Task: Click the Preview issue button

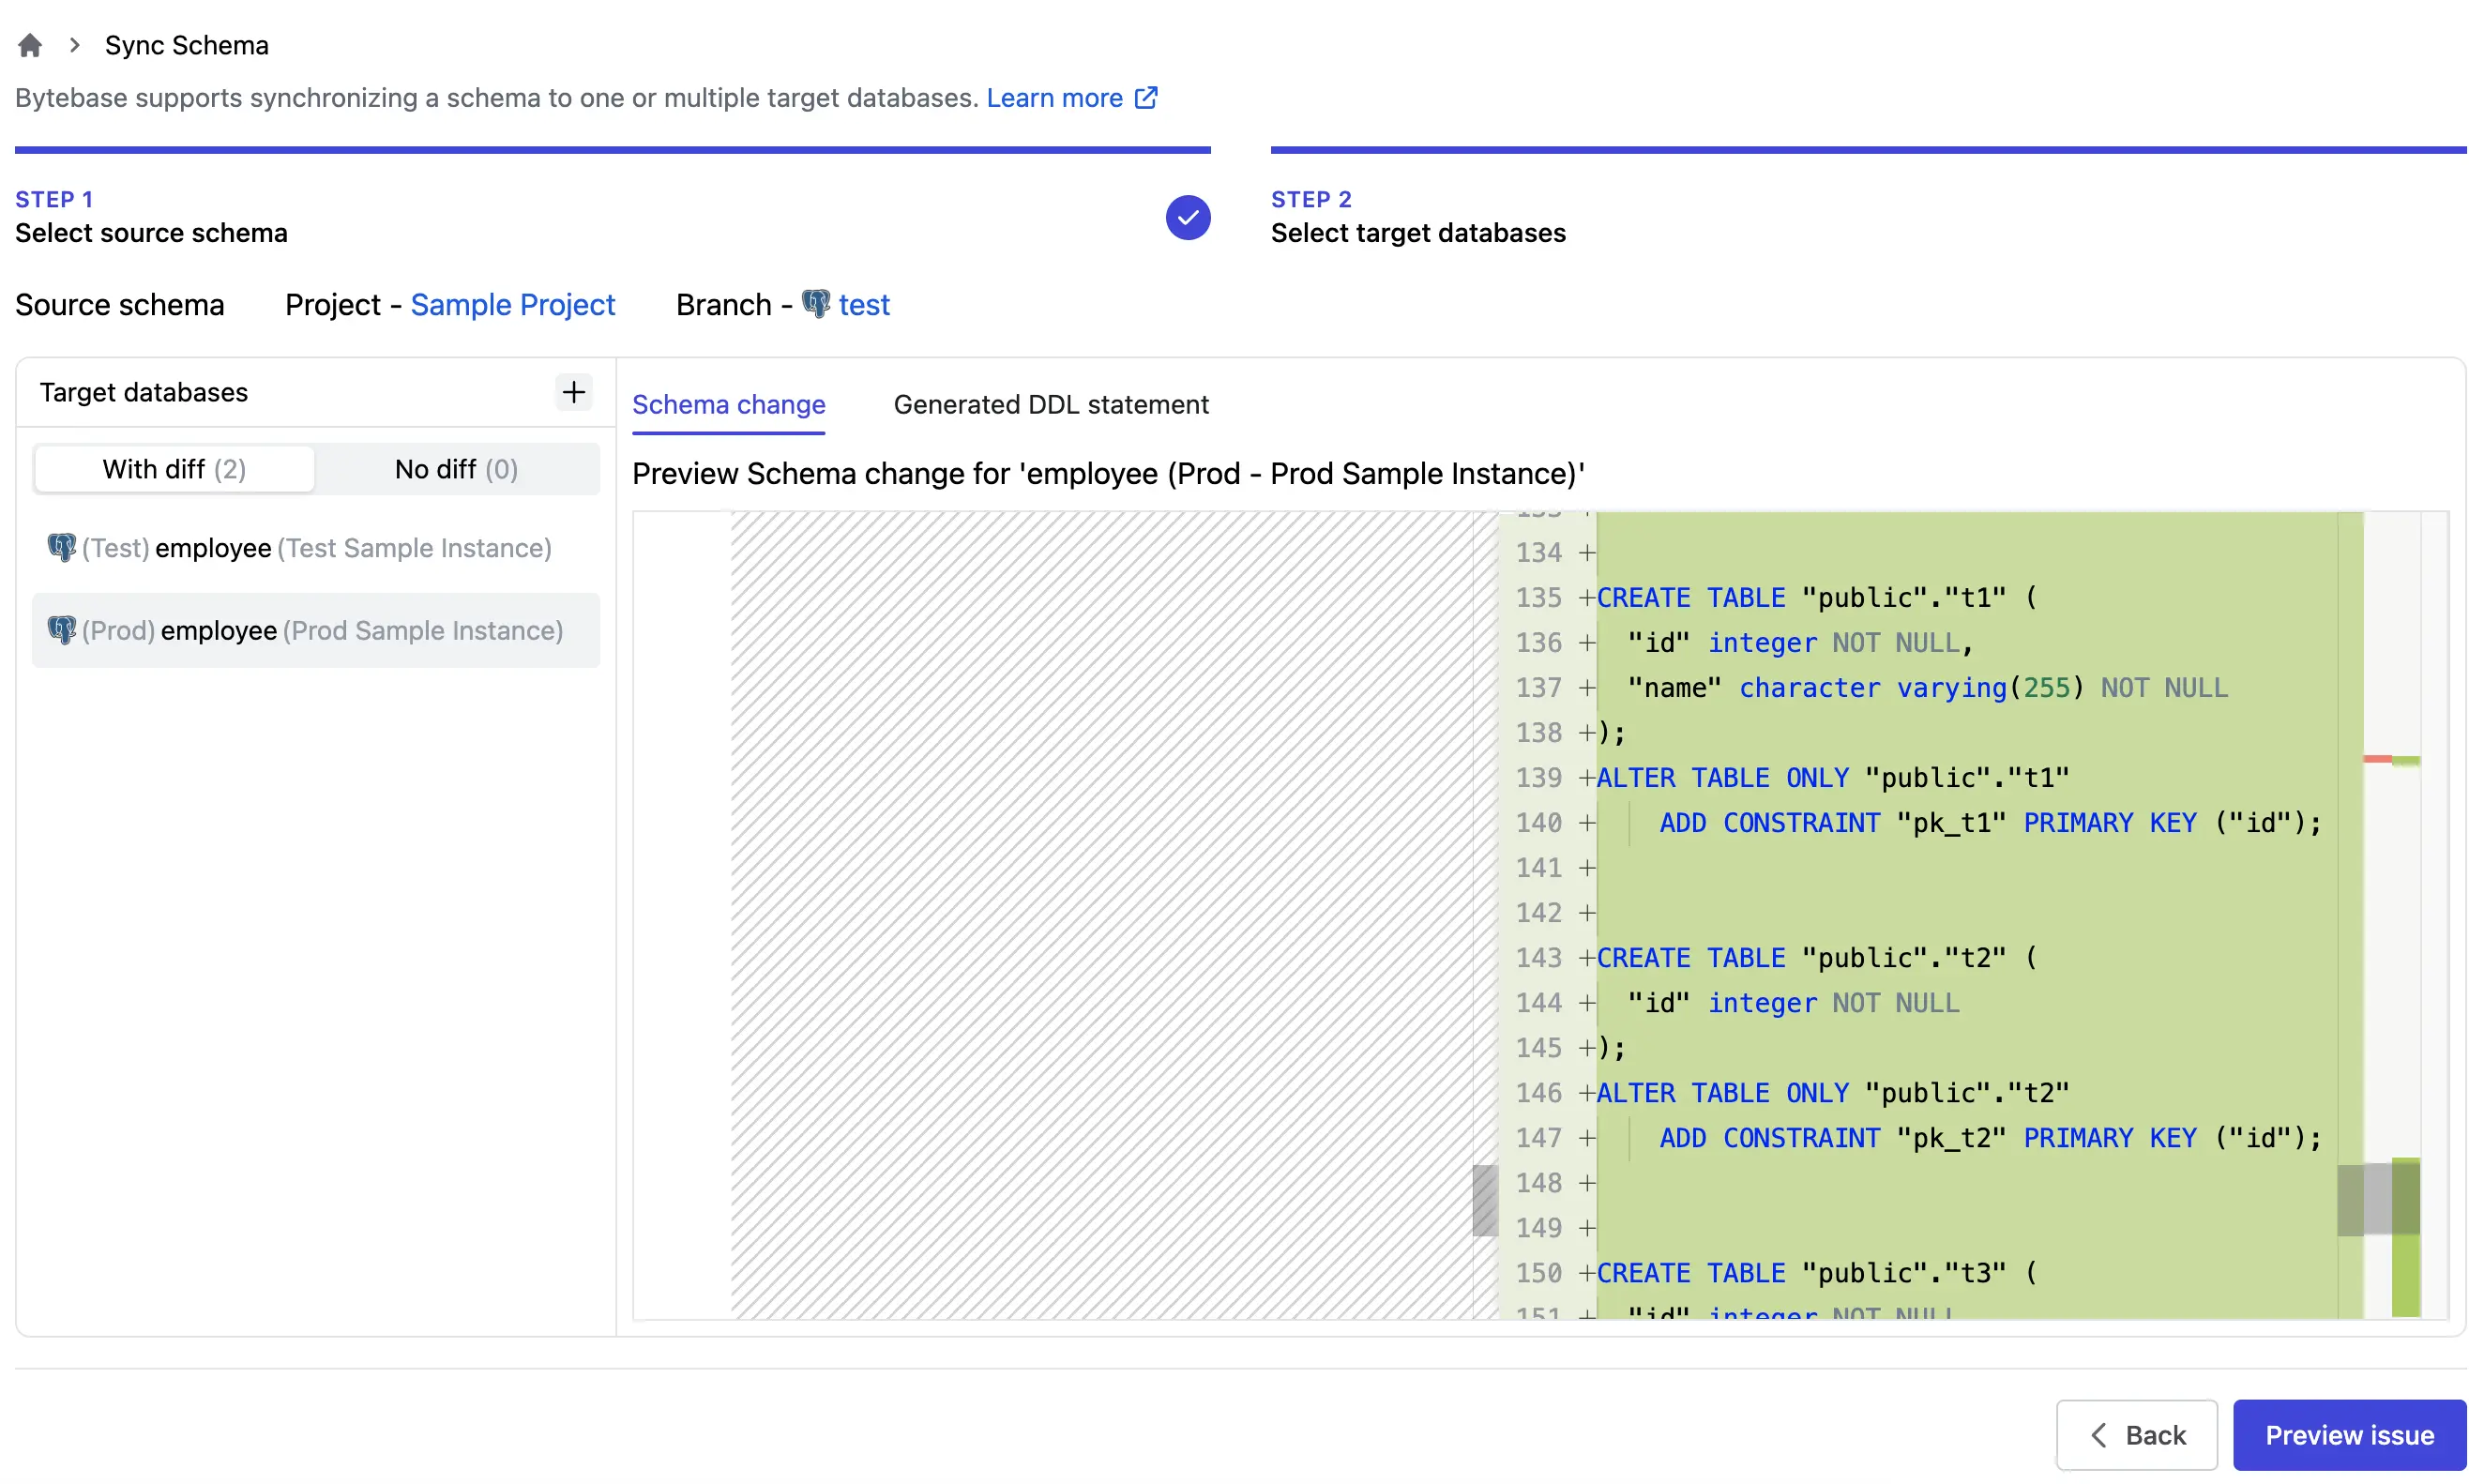Action: pos(2348,1434)
